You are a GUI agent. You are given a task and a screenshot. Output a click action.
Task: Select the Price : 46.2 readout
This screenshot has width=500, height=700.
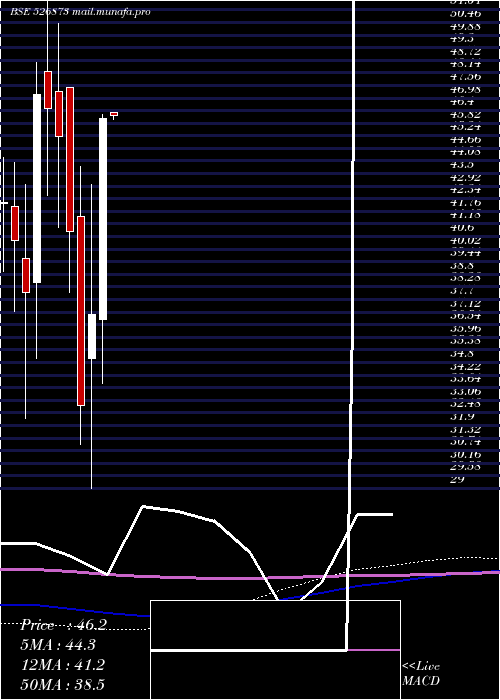pos(63,625)
